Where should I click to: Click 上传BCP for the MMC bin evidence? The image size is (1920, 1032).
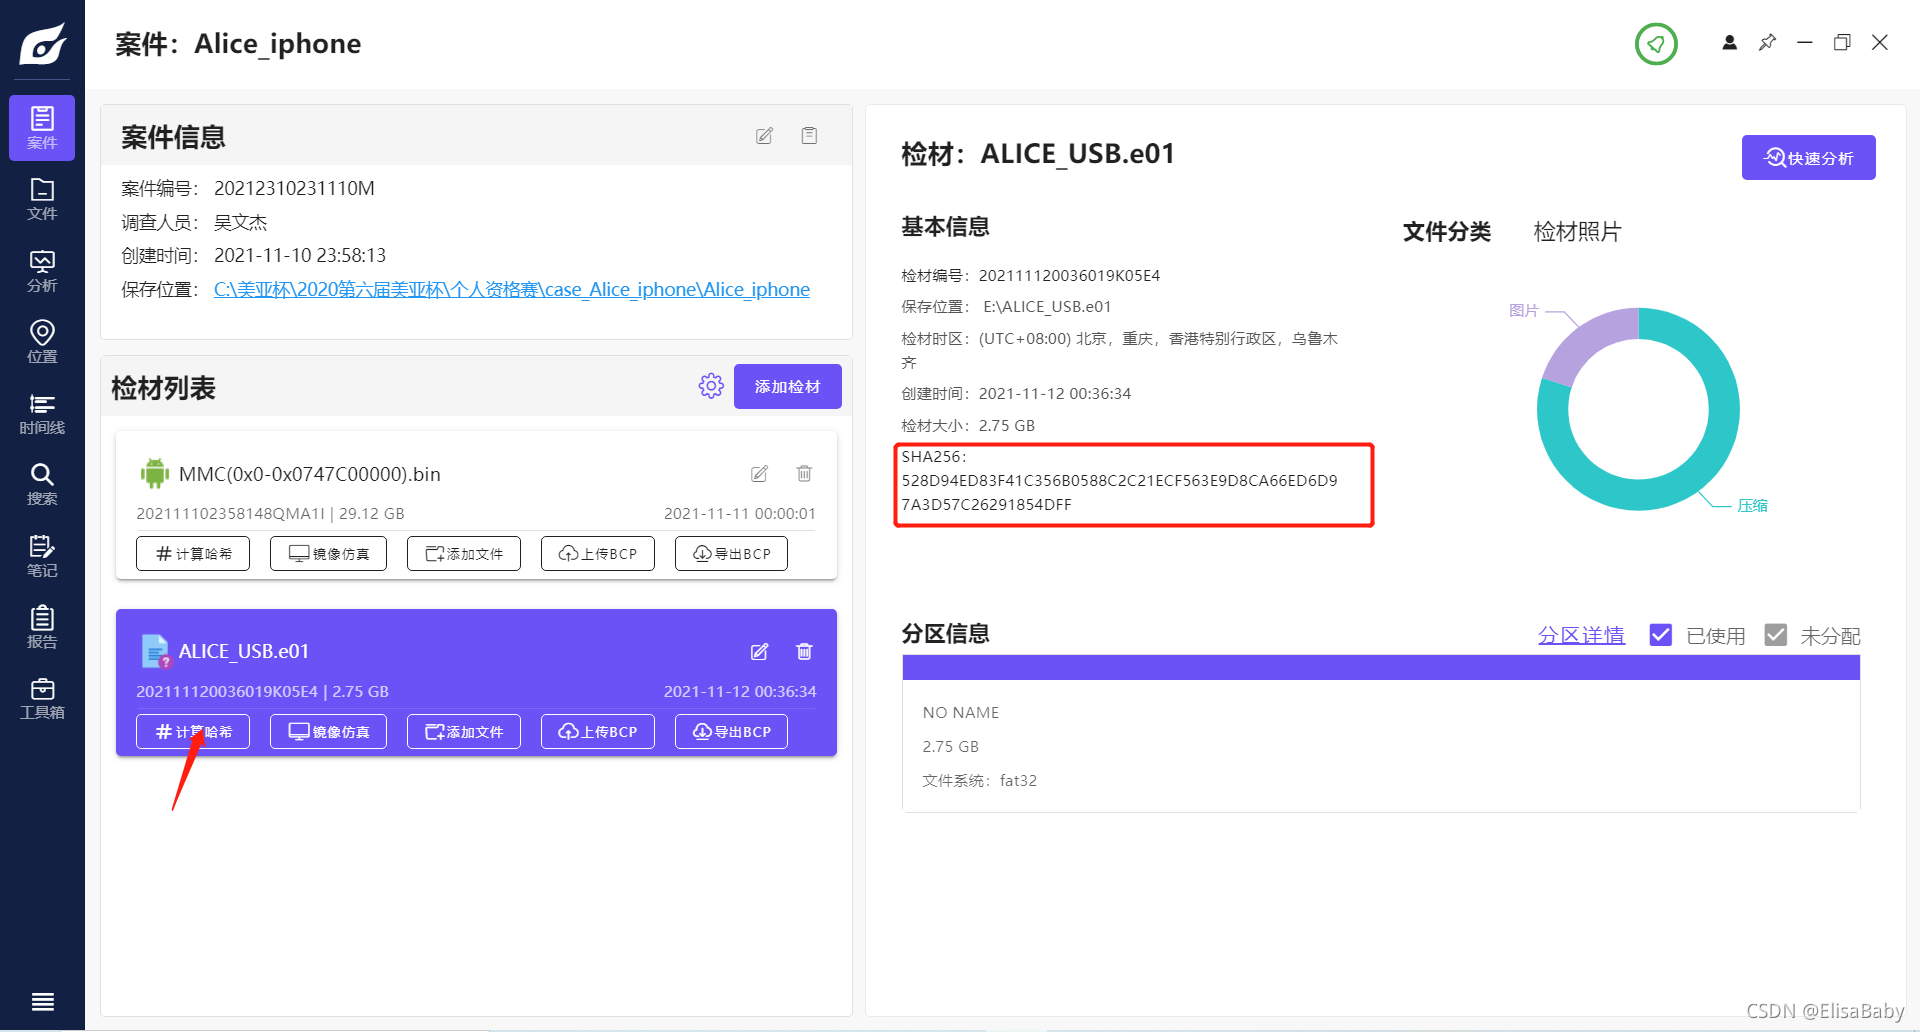pos(598,554)
